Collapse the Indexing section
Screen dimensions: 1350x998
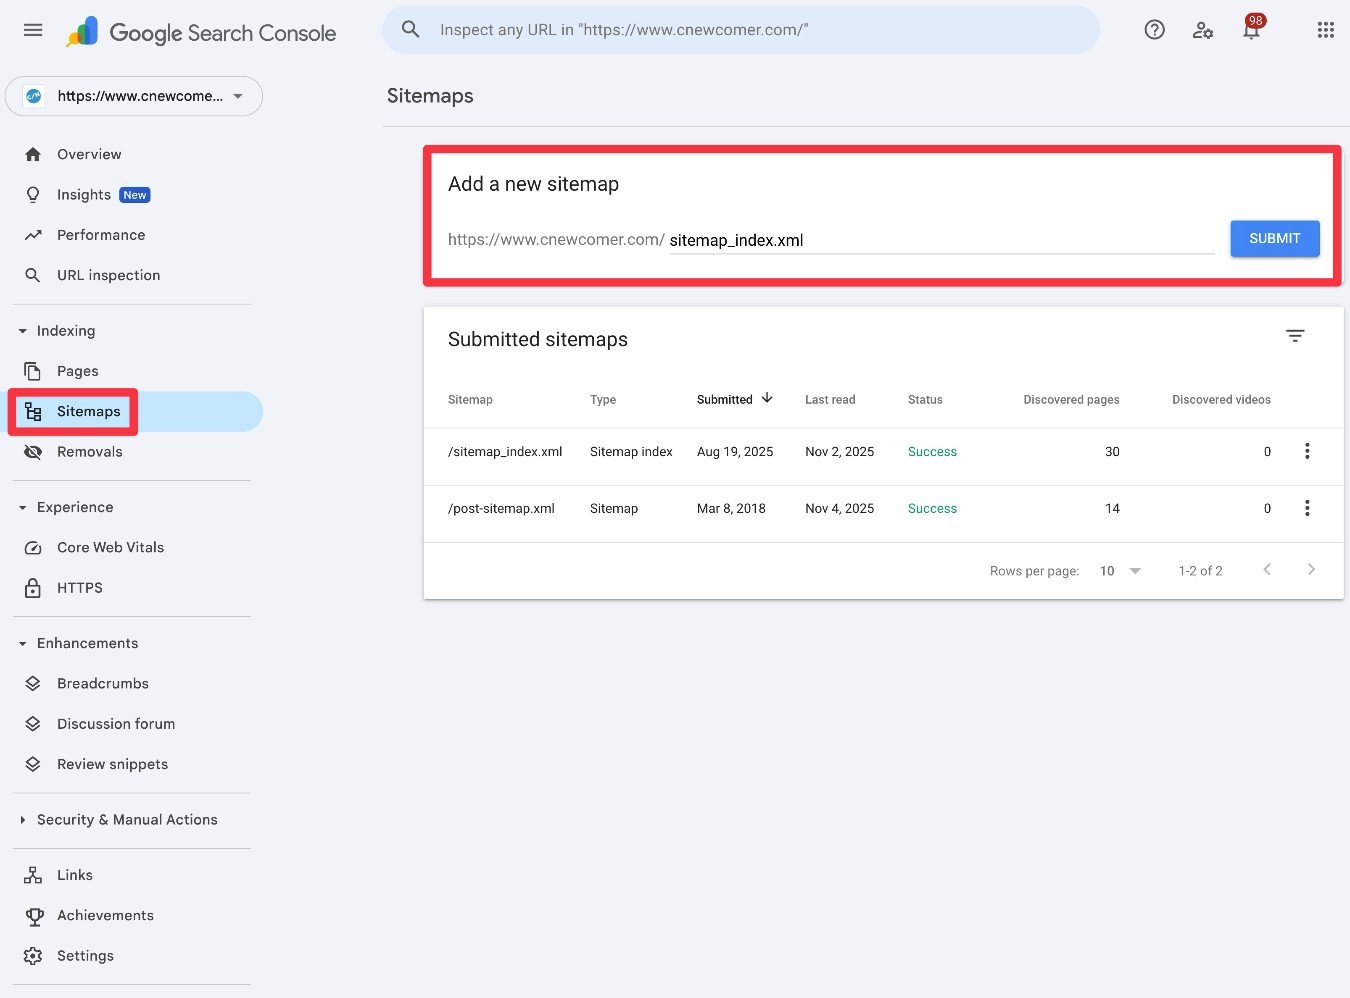(x=22, y=330)
